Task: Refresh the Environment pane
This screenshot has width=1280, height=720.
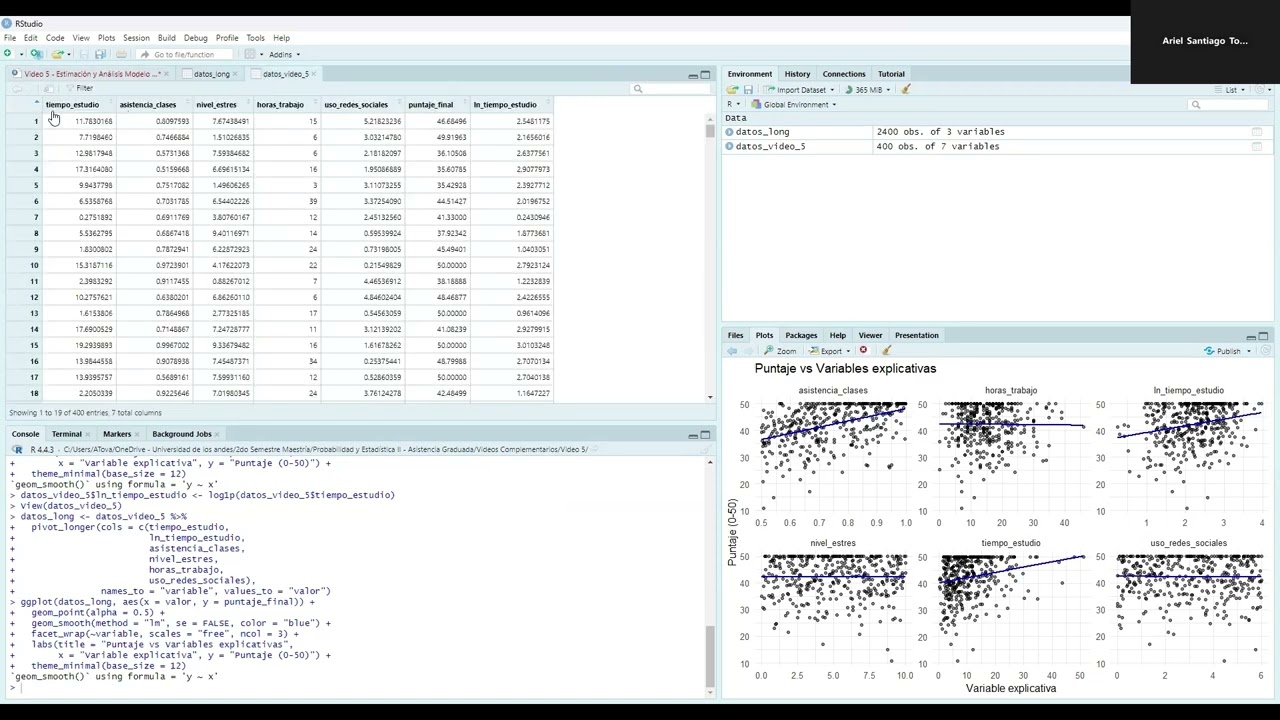Action: [x=1259, y=89]
